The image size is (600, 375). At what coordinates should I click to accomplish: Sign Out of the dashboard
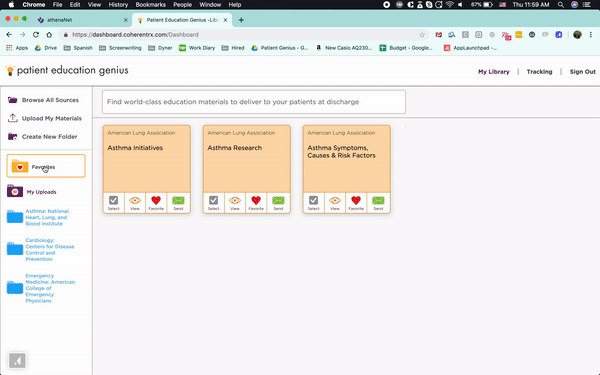click(x=582, y=72)
